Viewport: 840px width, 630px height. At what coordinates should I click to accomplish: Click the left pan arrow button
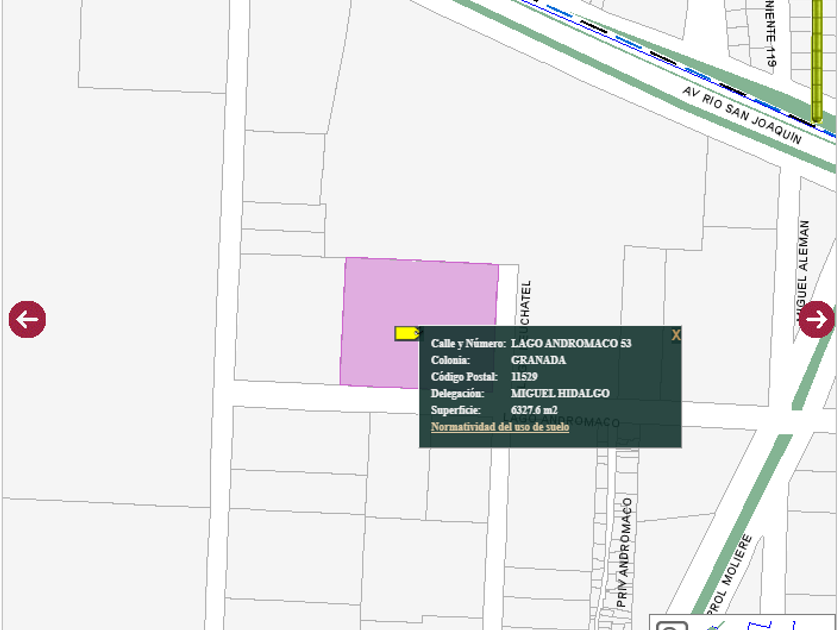tap(27, 320)
